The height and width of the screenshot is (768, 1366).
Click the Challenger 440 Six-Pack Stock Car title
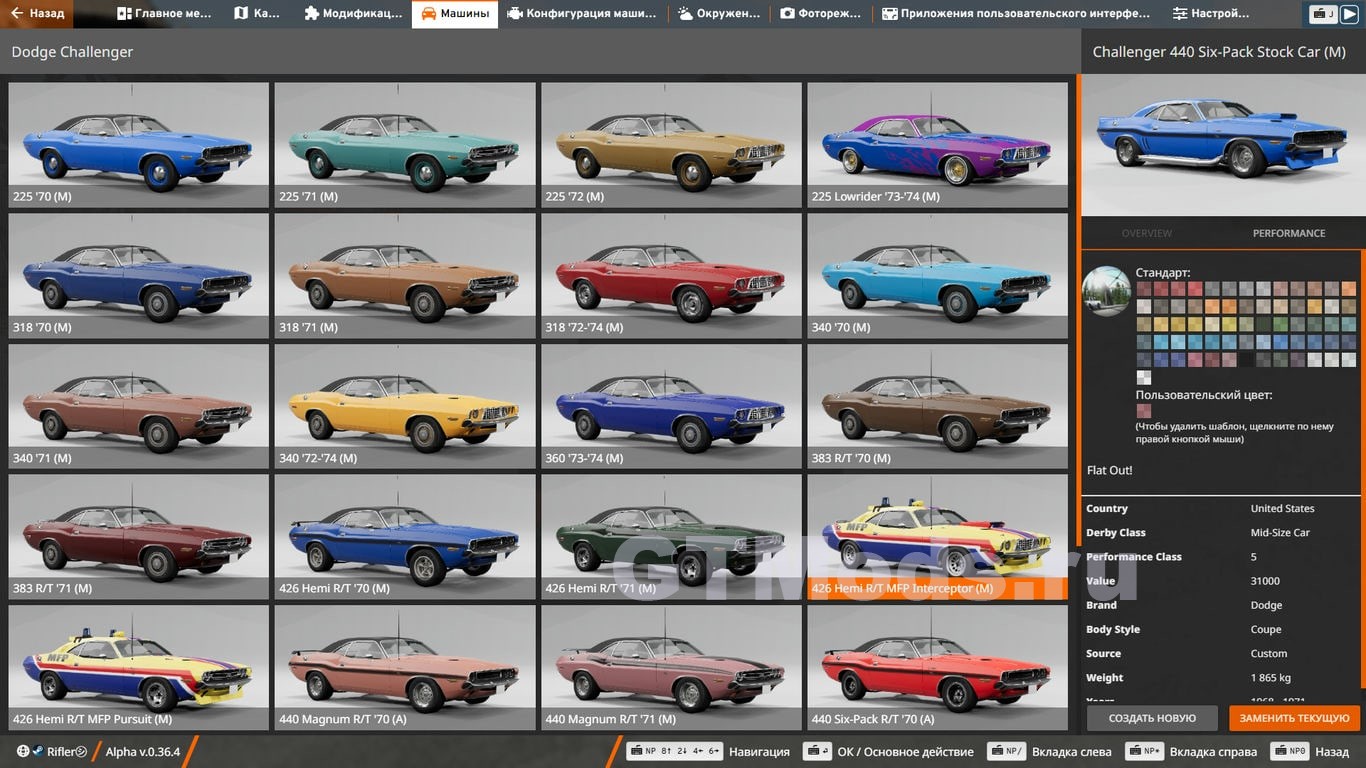pyautogui.click(x=1219, y=52)
